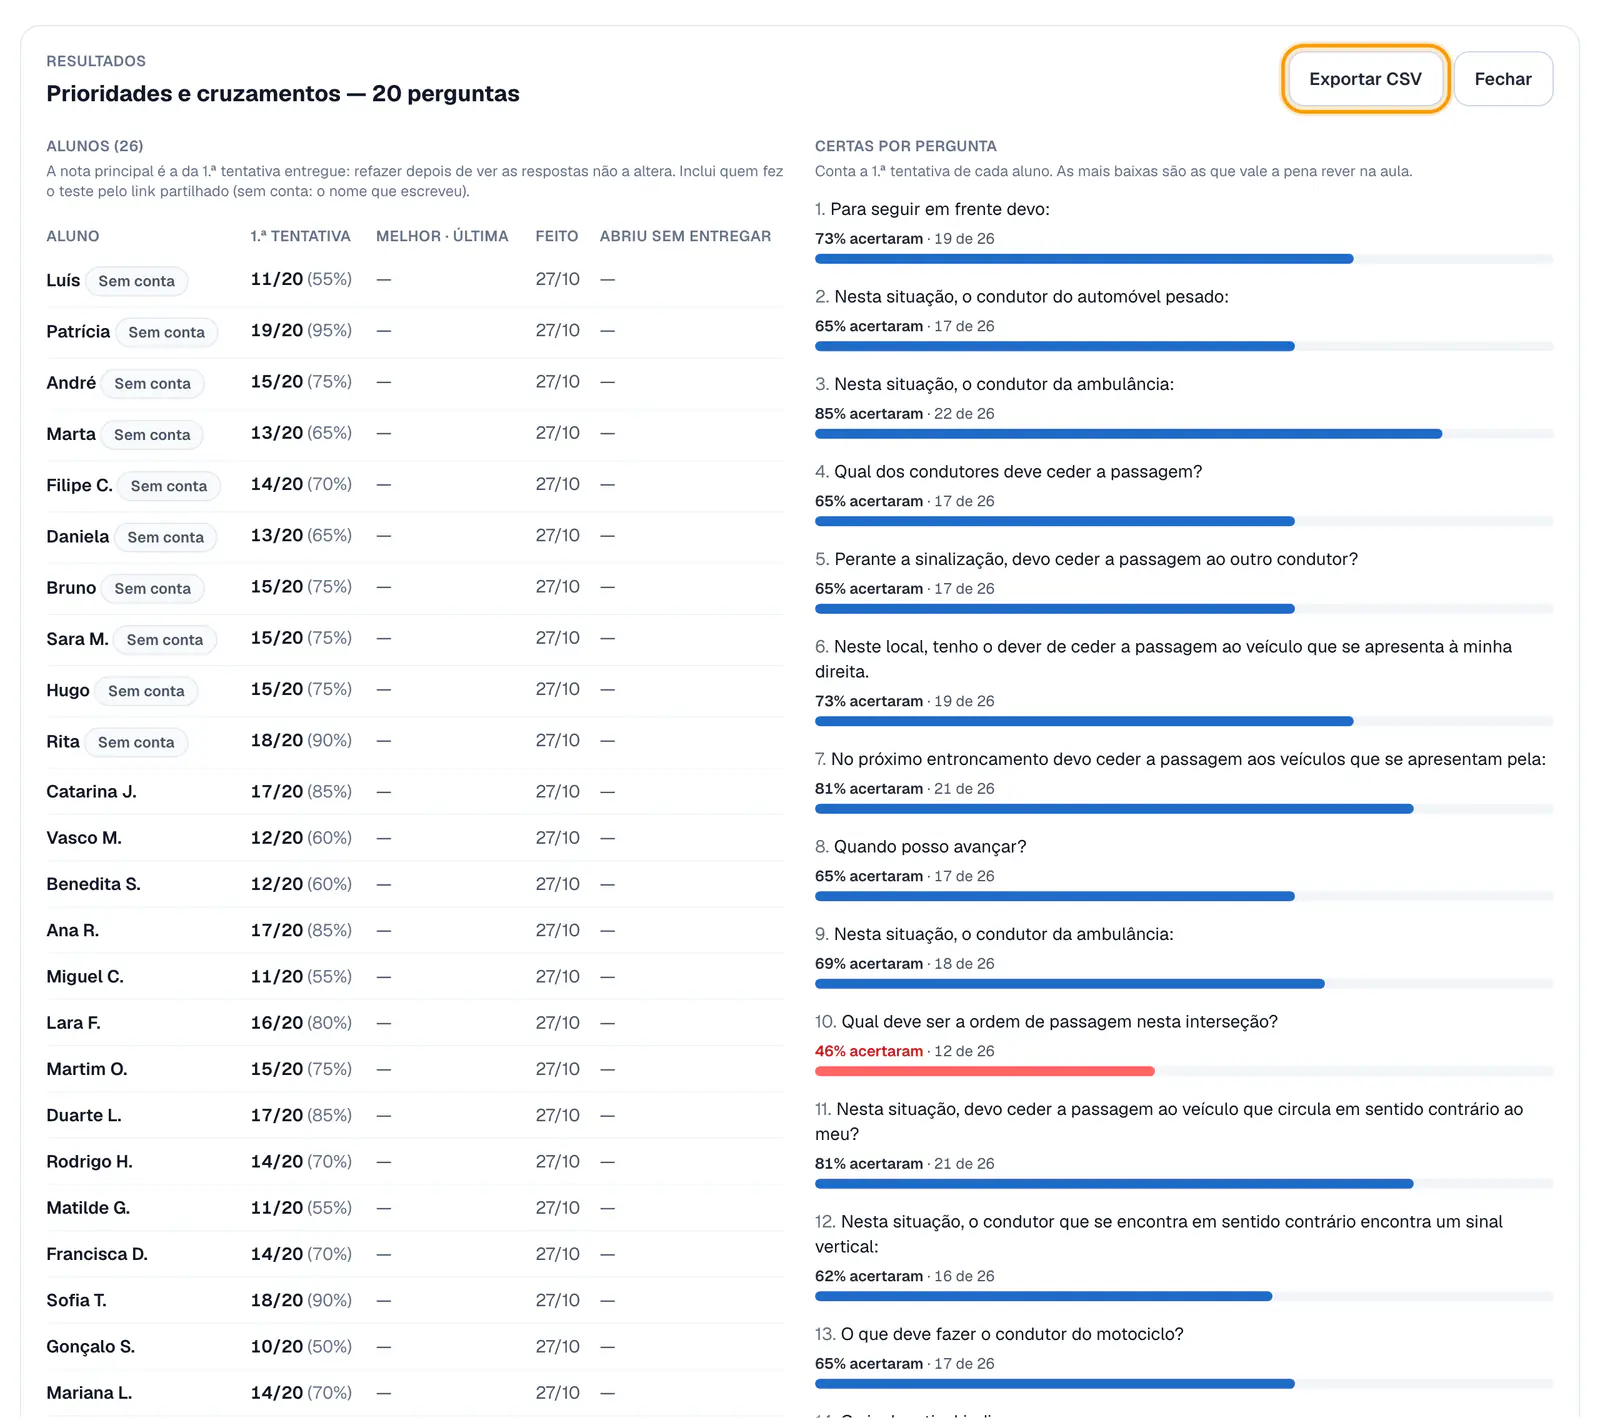
Task: Click question 8 "Quando posso avançar?"
Action: click(920, 846)
